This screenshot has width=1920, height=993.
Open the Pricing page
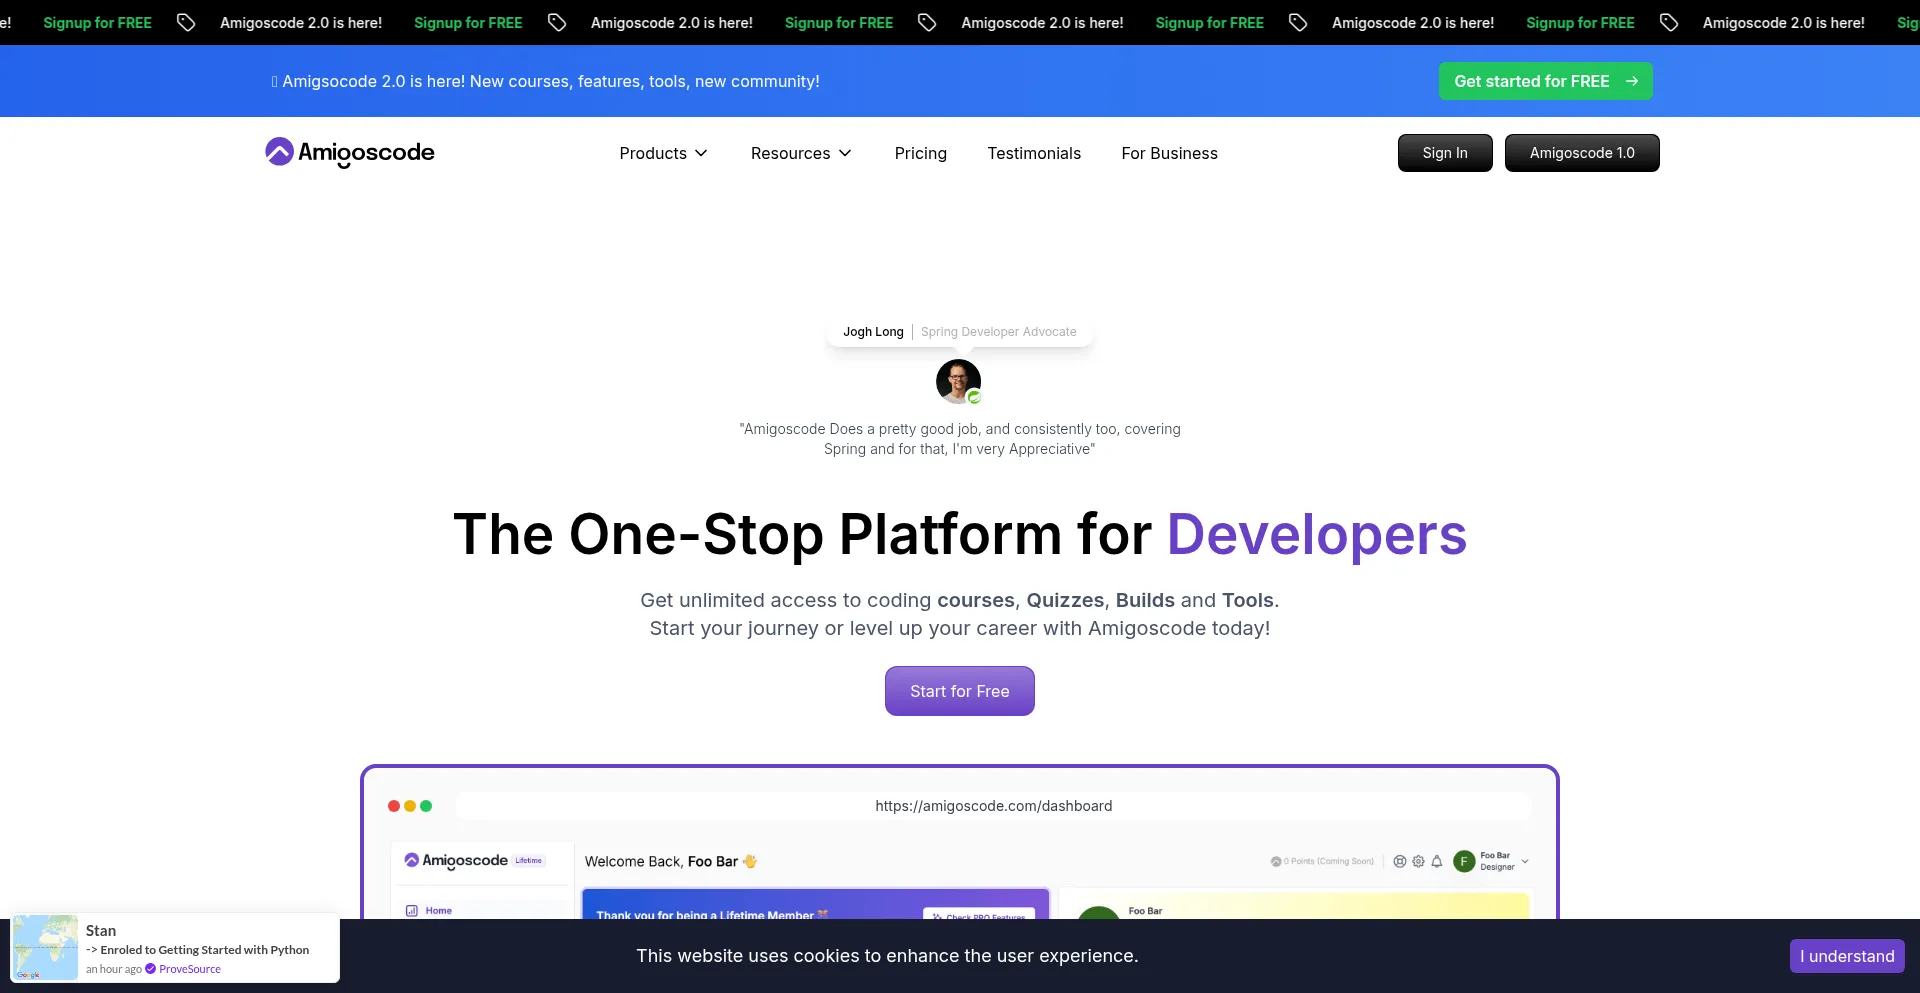pos(920,153)
